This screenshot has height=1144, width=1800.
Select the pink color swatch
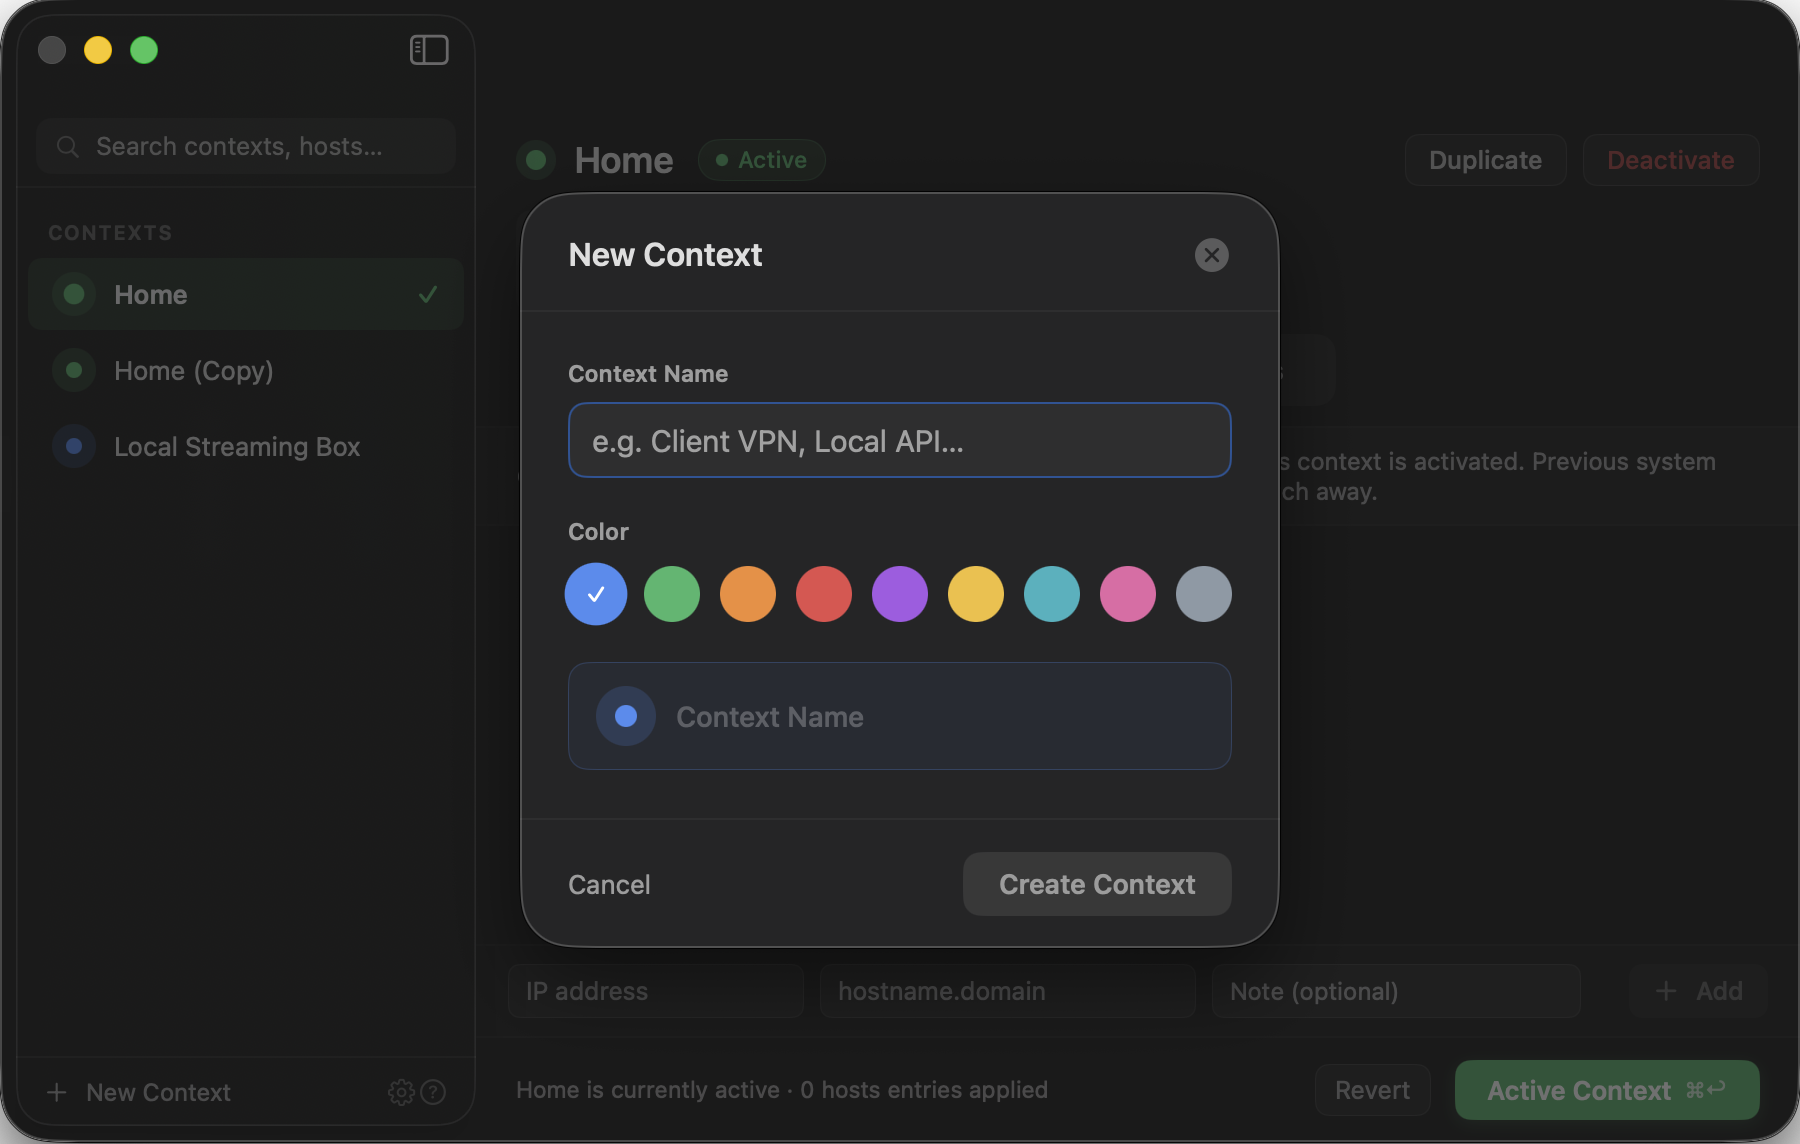click(1128, 594)
